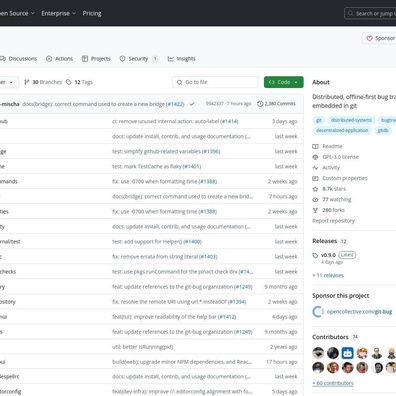
Task: Click Report repository link
Action: tap(333, 221)
